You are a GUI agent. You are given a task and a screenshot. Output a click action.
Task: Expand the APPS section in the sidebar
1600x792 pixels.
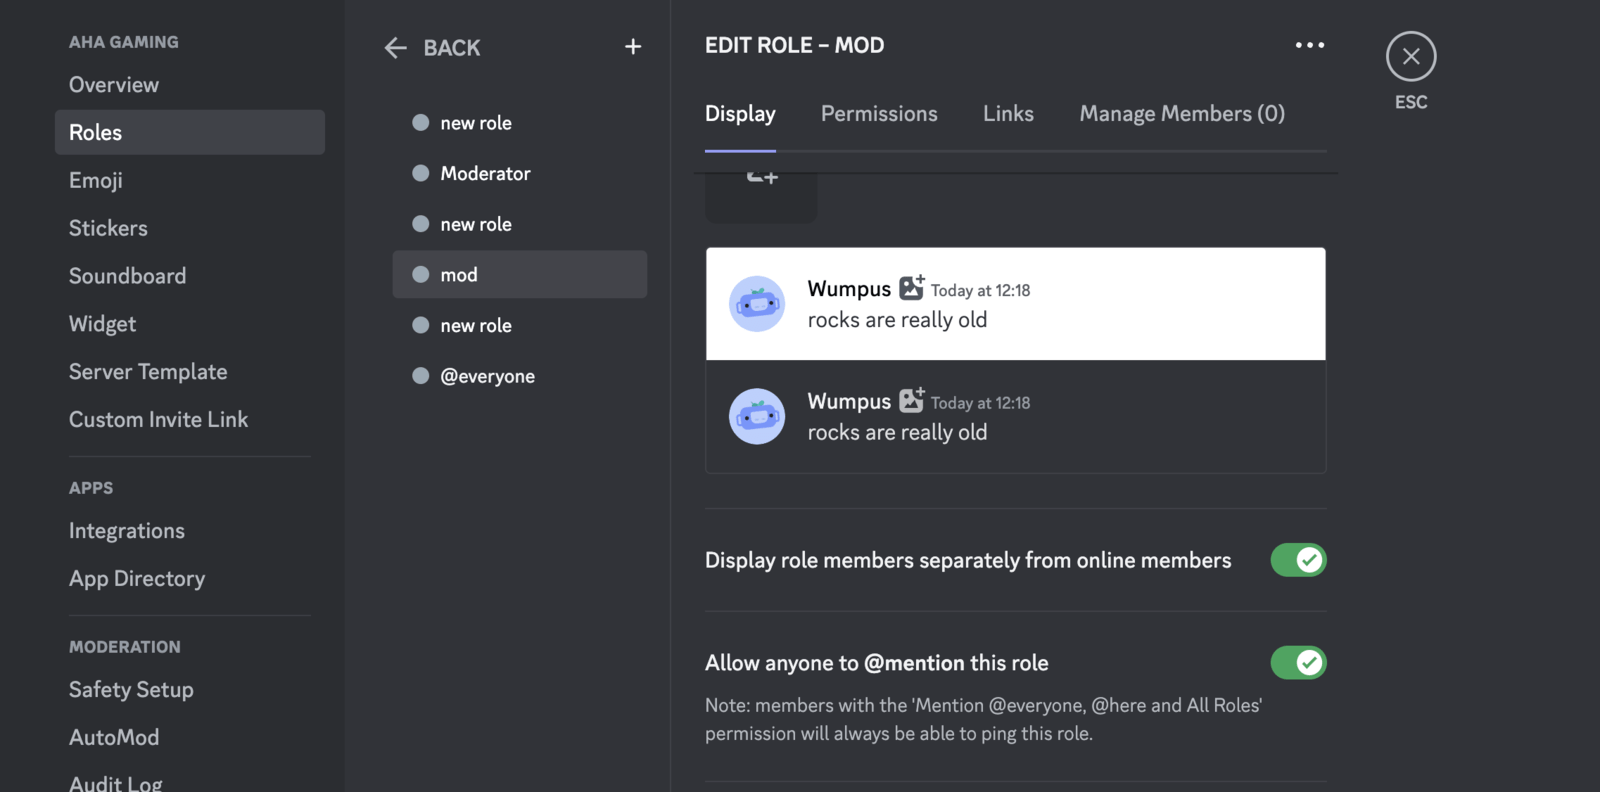(x=91, y=487)
